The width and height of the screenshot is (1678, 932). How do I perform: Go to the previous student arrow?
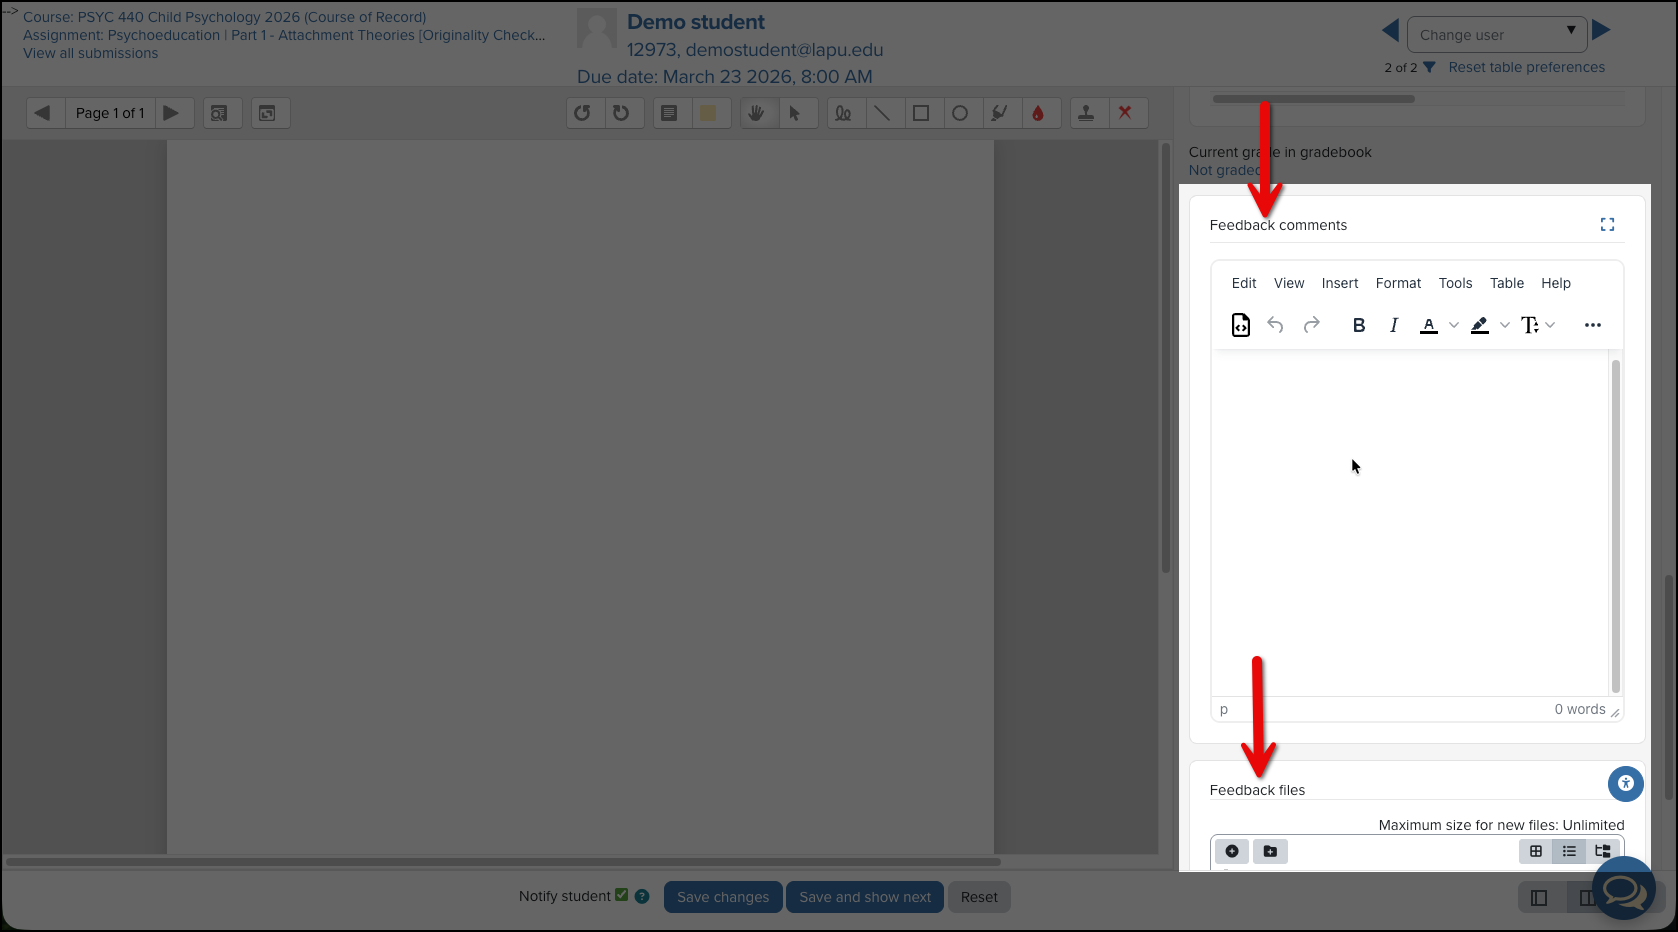pos(1390,31)
